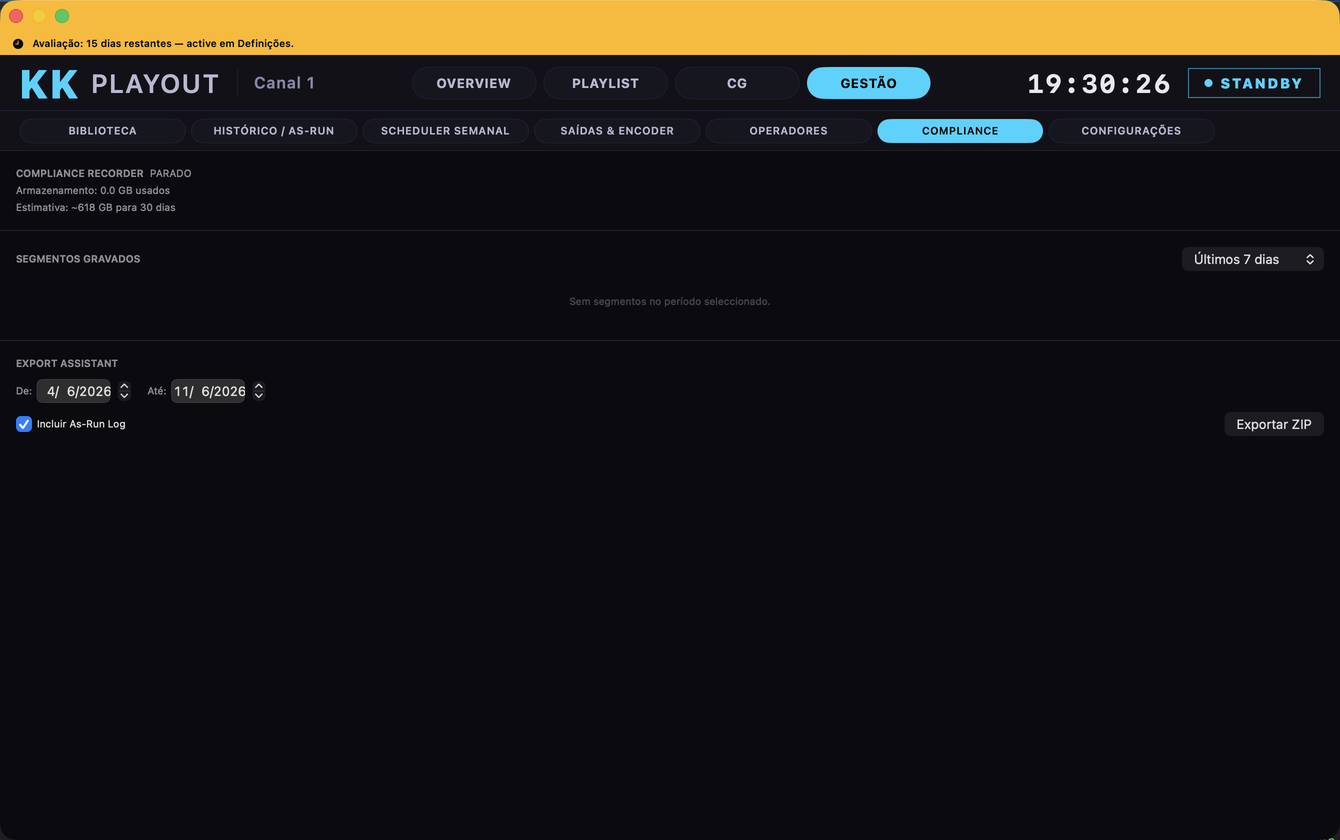Open the CG section
Viewport: 1340px width, 840px height.
(737, 83)
